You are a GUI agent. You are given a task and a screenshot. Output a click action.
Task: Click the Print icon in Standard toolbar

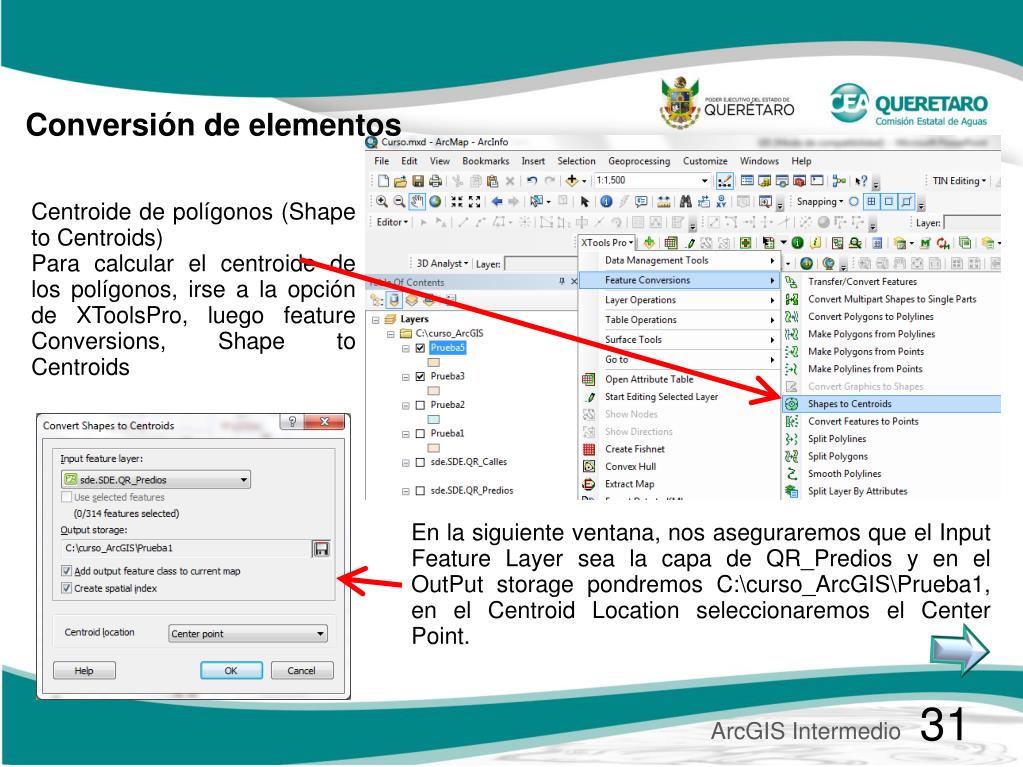click(435, 181)
